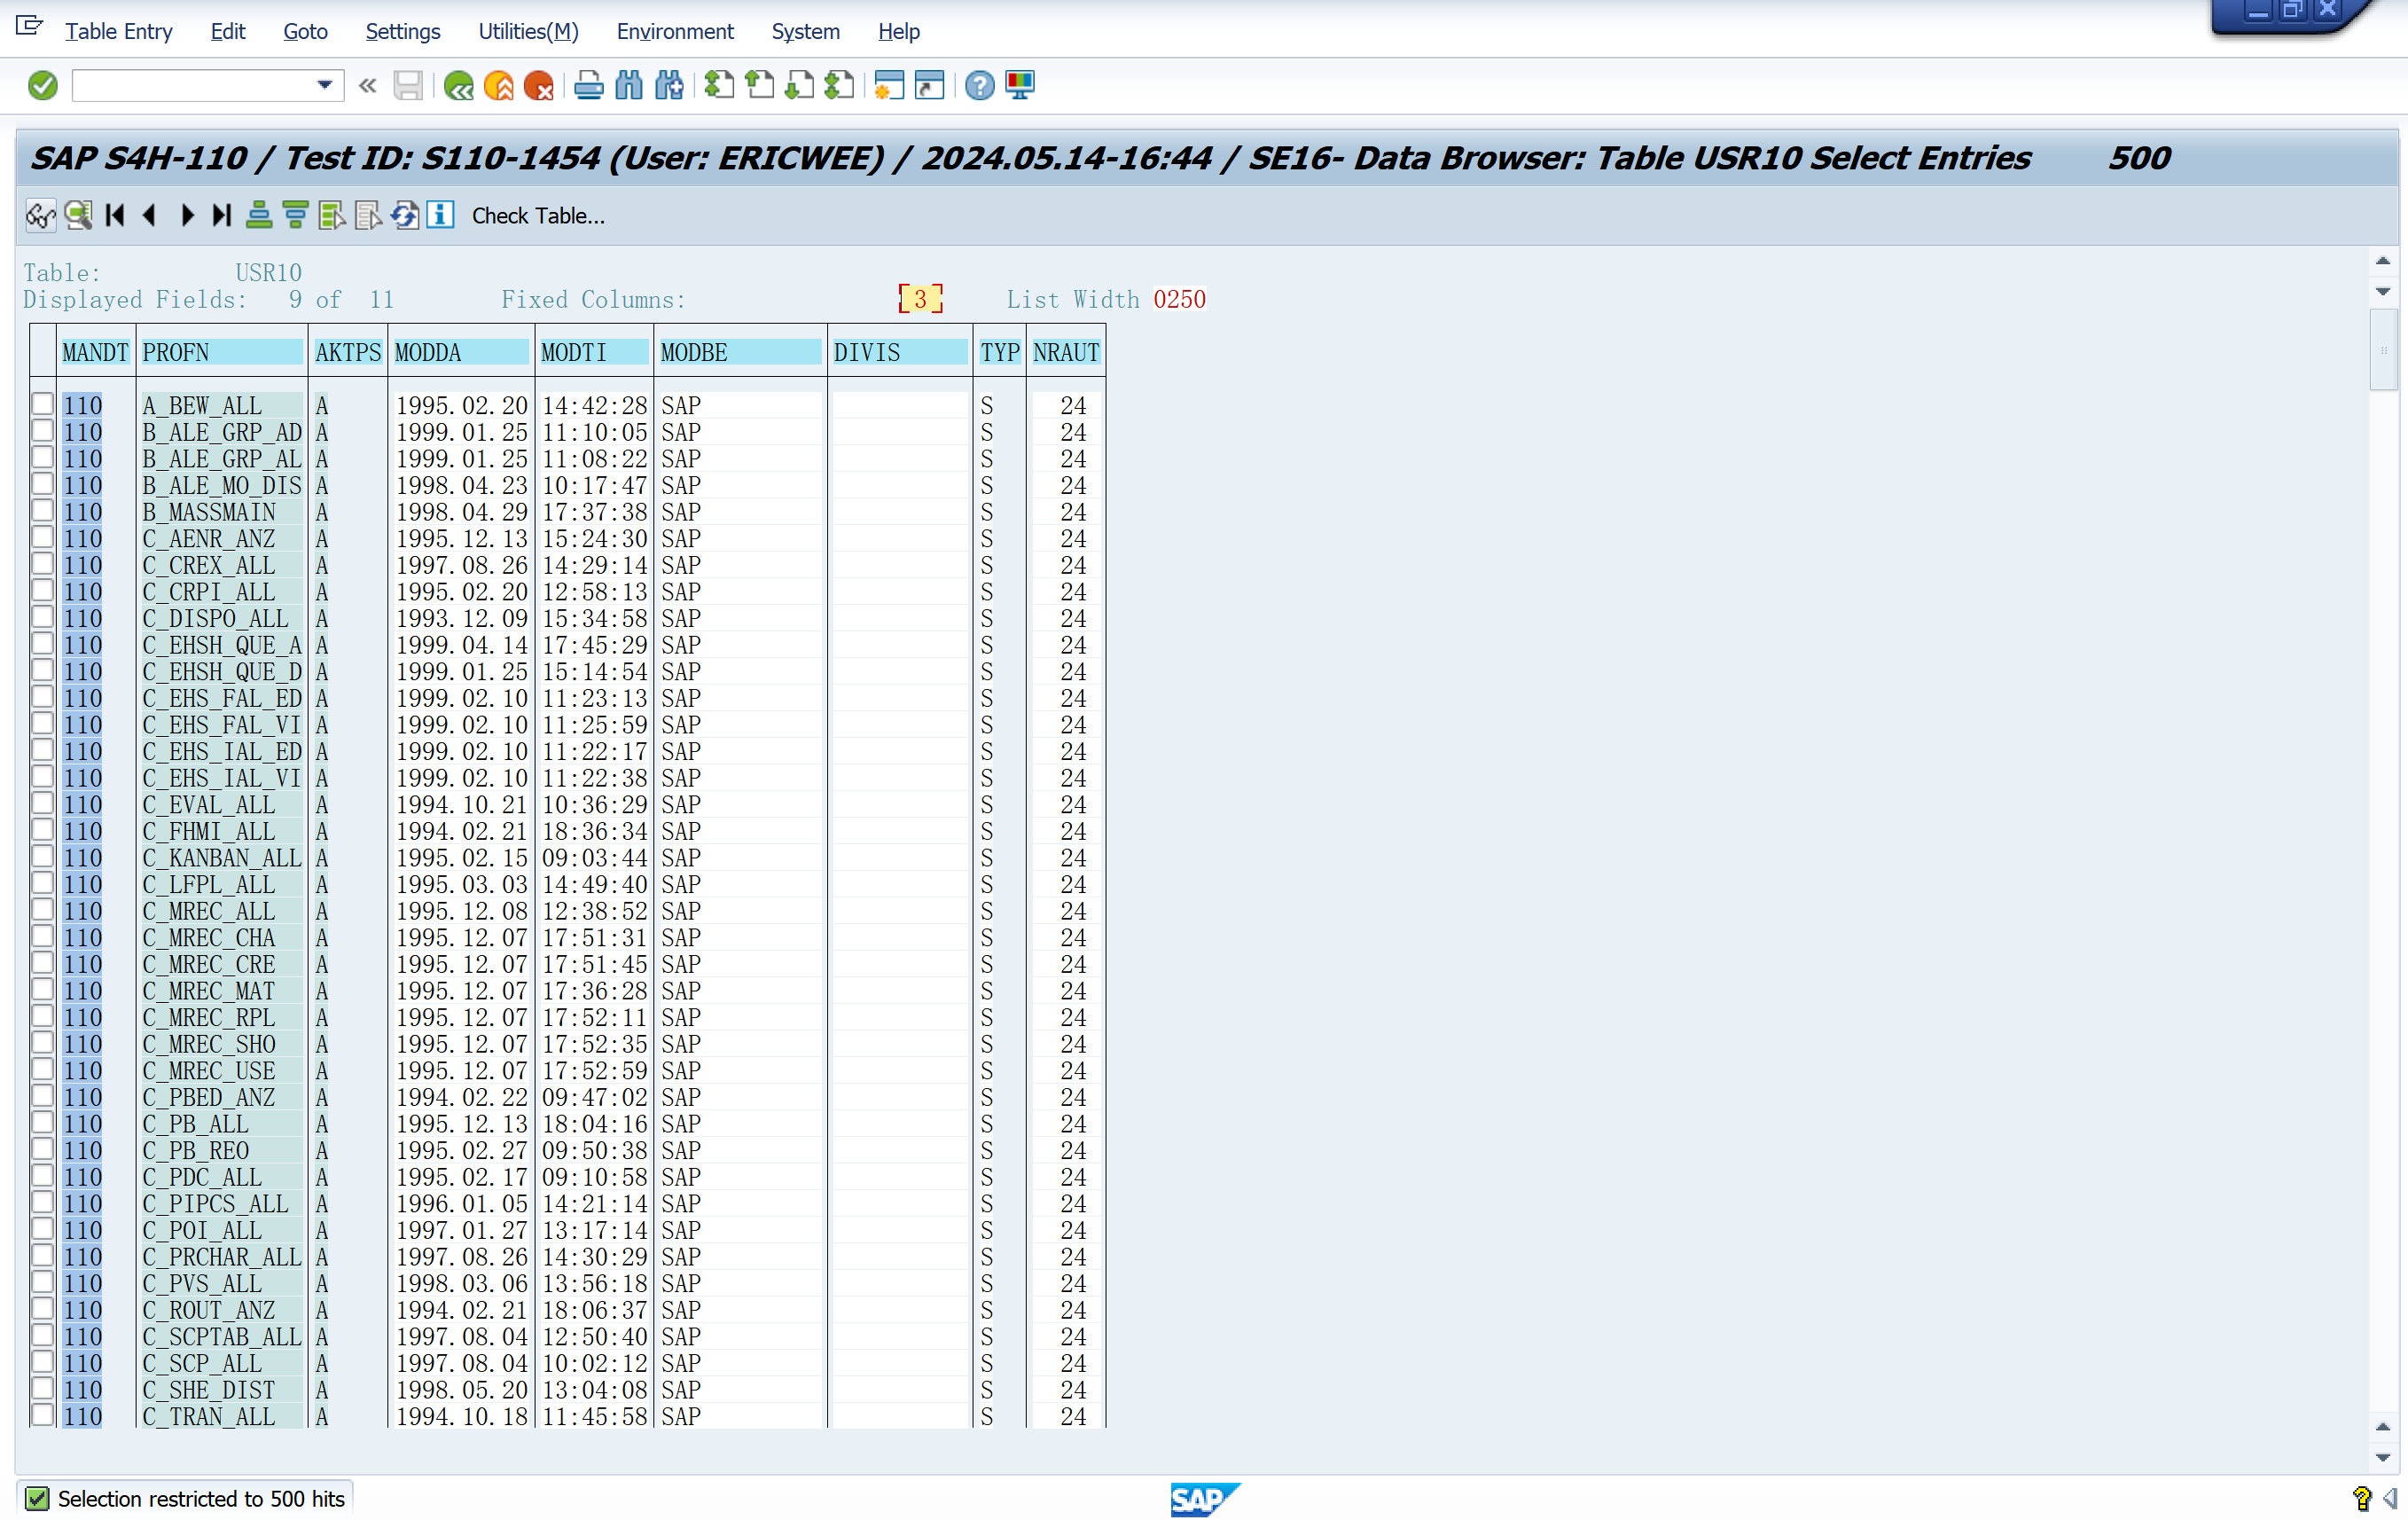Open the Settings menu
Image resolution: width=2408 pixels, height=1520 pixels.
click(x=402, y=31)
